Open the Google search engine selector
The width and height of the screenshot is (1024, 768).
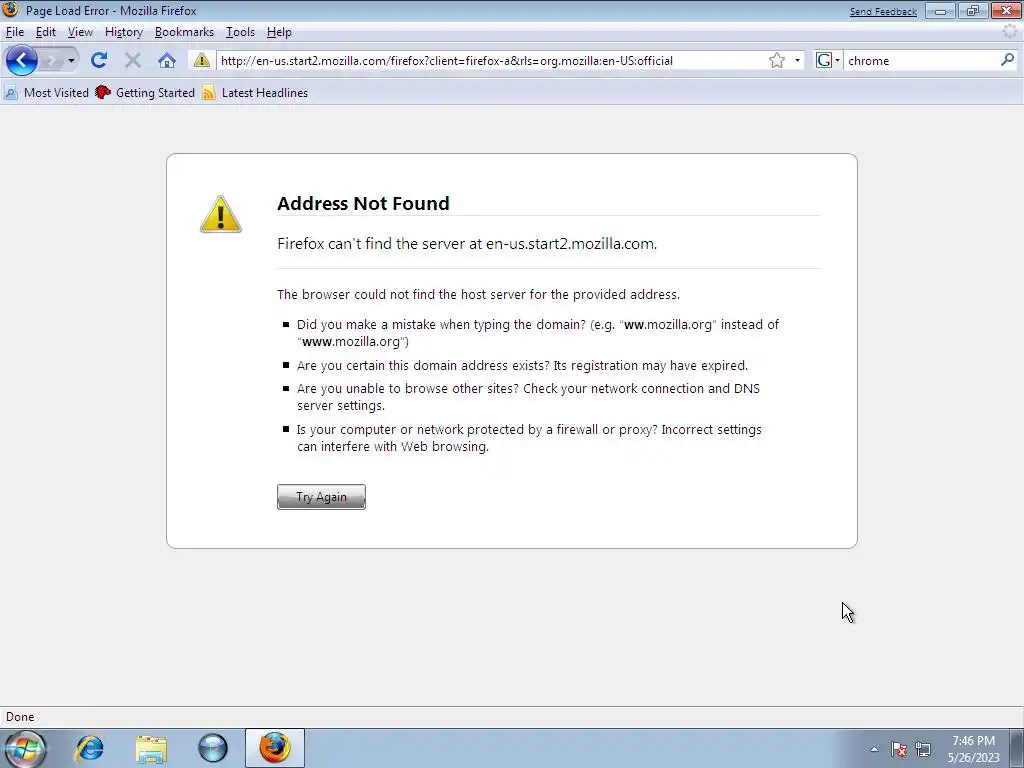(x=828, y=61)
